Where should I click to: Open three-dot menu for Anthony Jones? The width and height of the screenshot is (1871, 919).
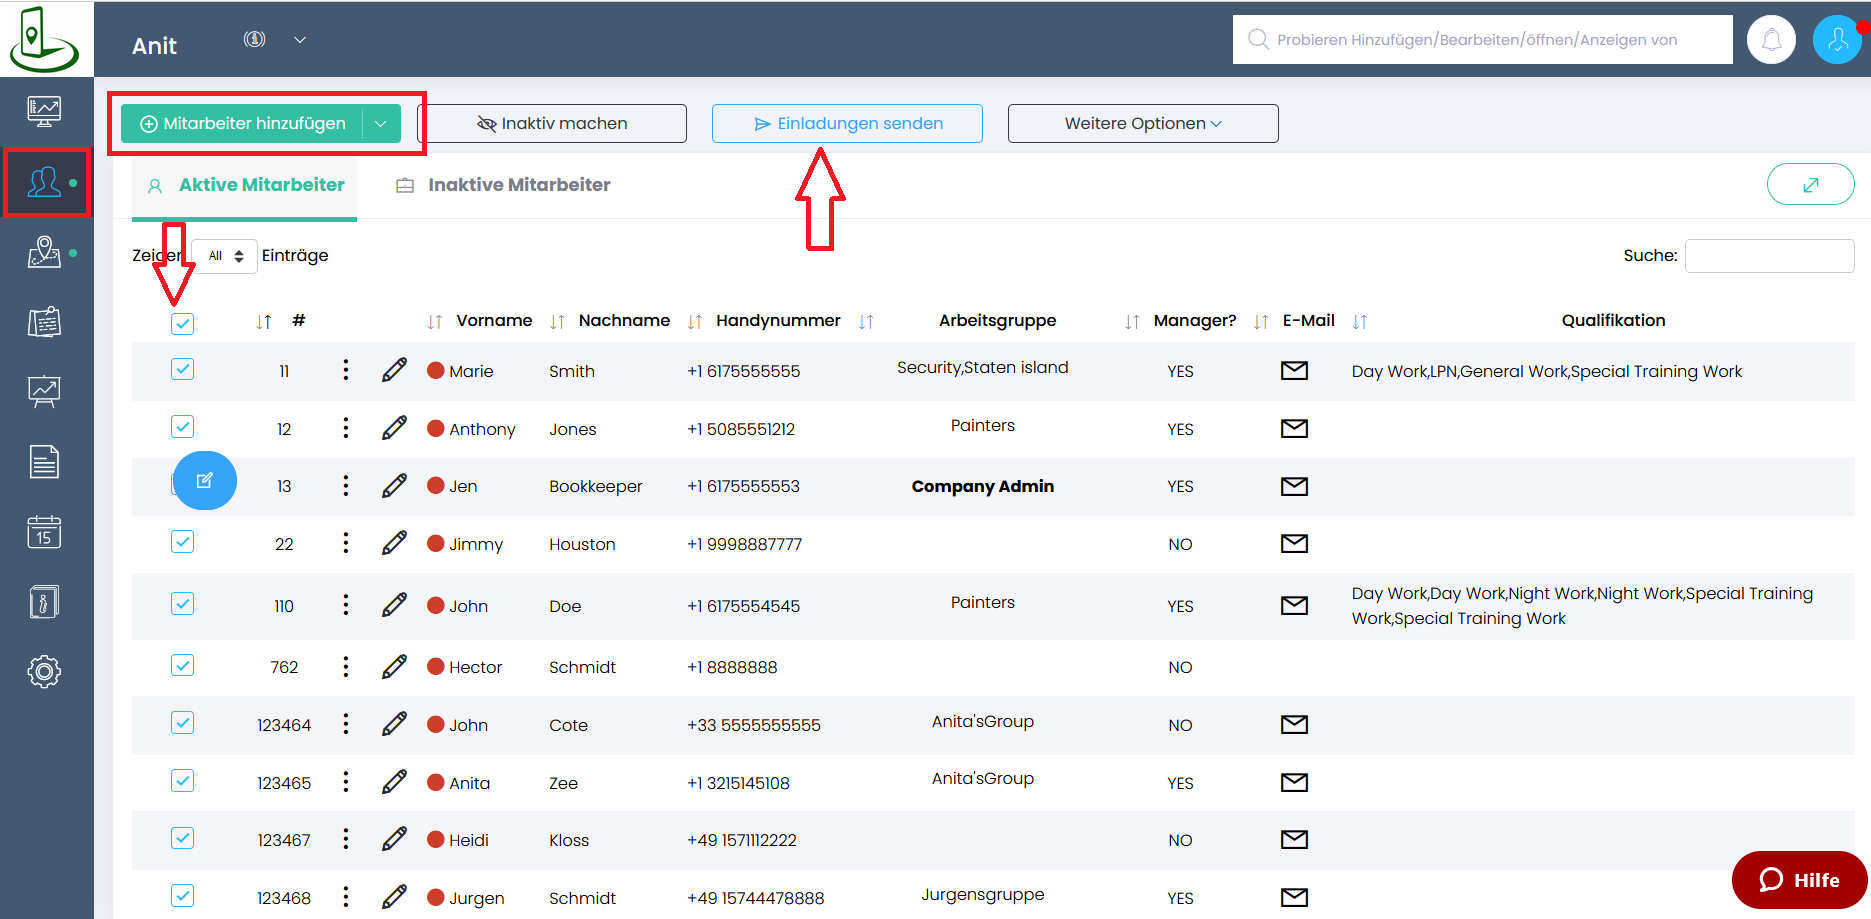(x=346, y=428)
